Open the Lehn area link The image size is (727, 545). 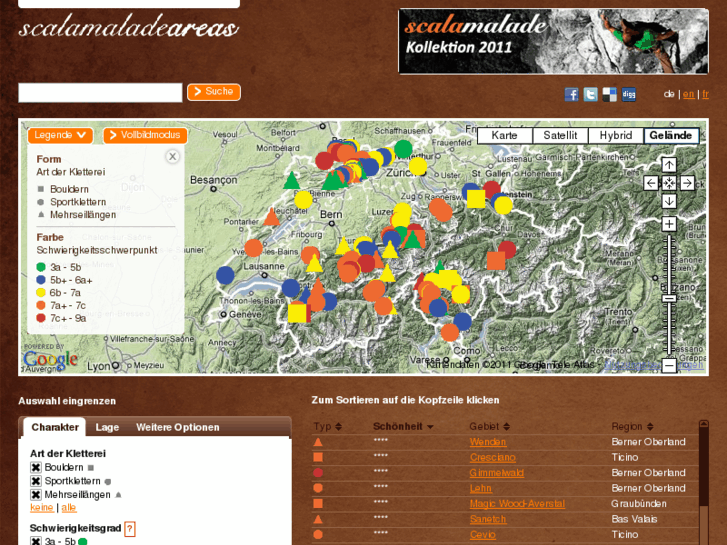[x=480, y=488]
